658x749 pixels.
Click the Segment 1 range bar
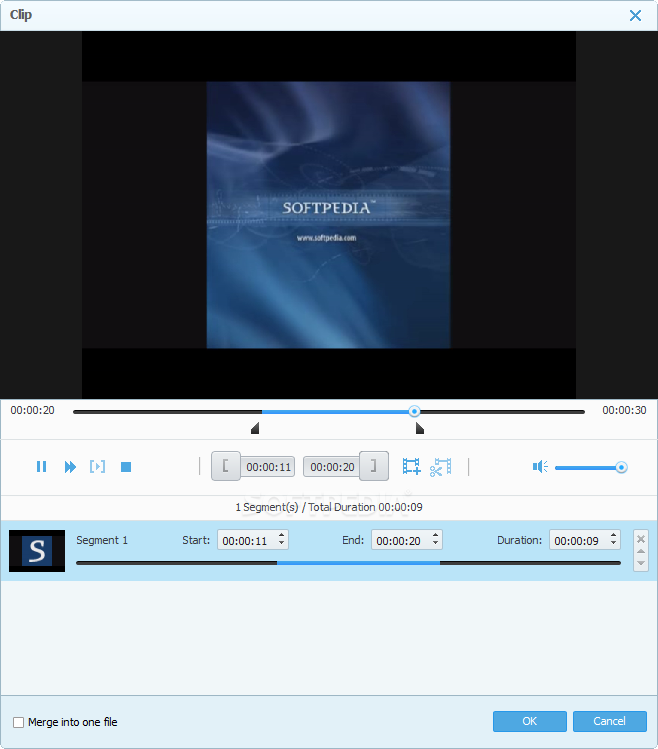(x=348, y=563)
